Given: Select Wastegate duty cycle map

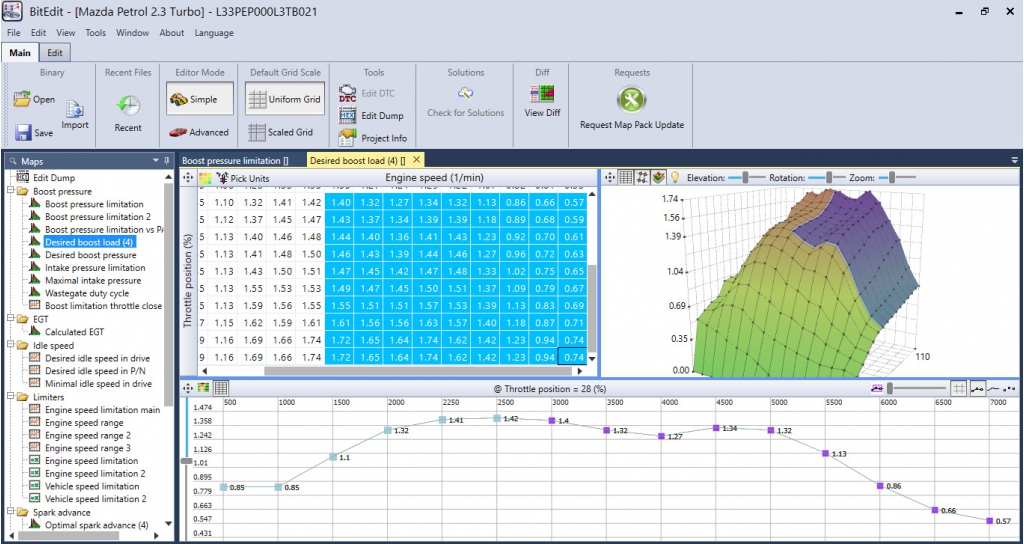Looking at the screenshot, I should click(x=87, y=293).
